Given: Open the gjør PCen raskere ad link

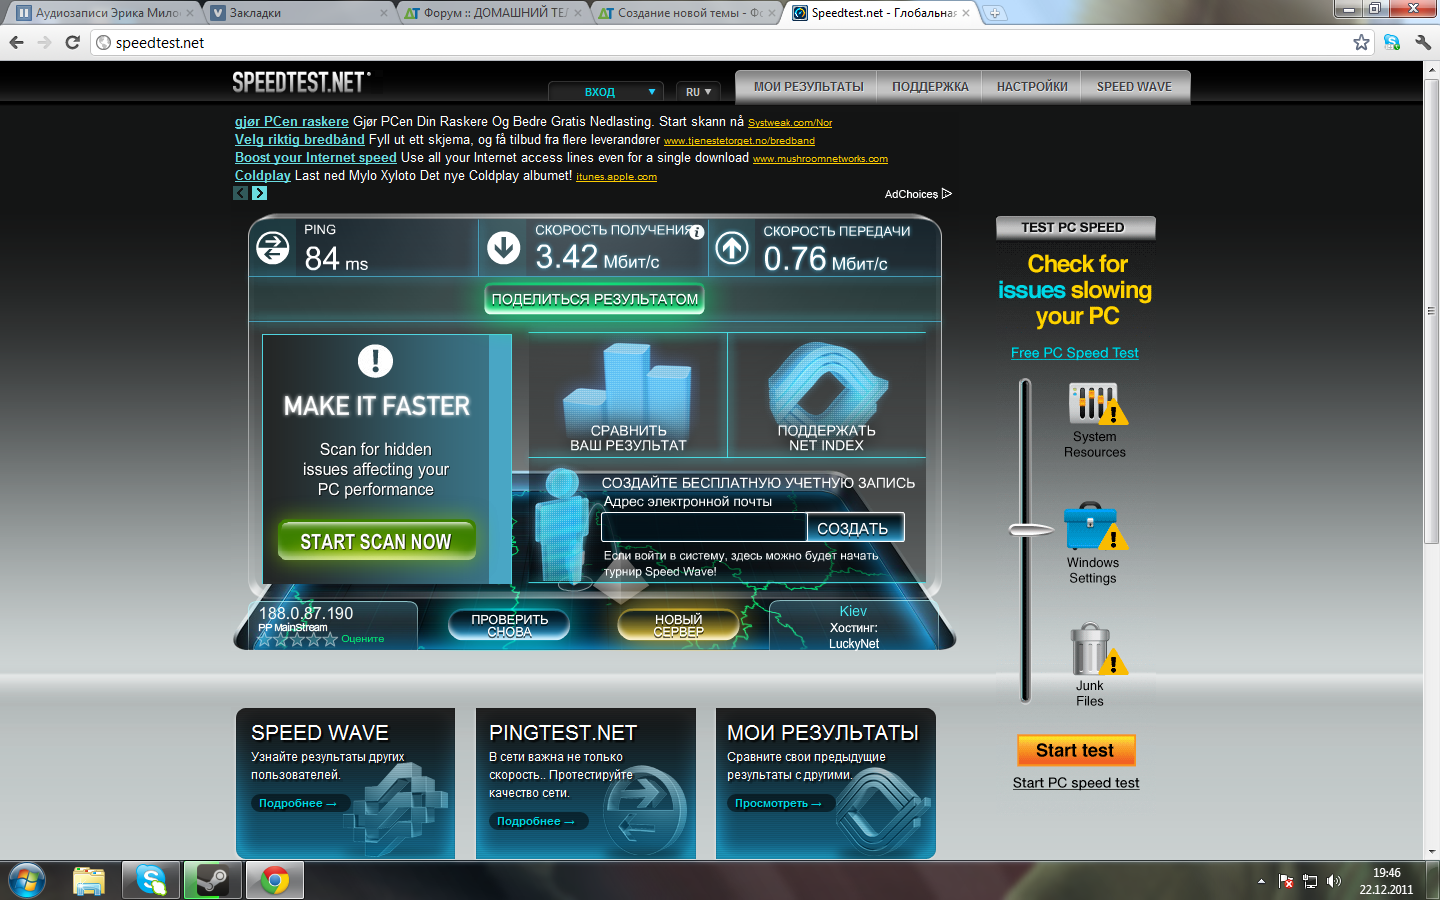Looking at the screenshot, I should (292, 121).
